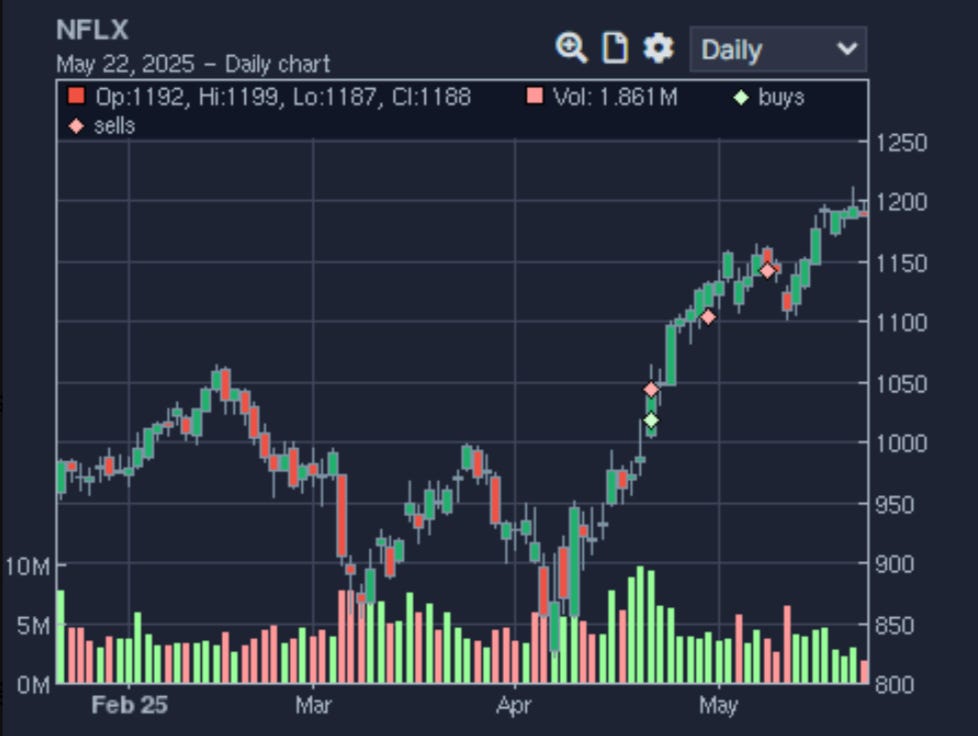This screenshot has width=978, height=736.
Task: Click the sell diamond marker near 1045
Action: (x=651, y=389)
